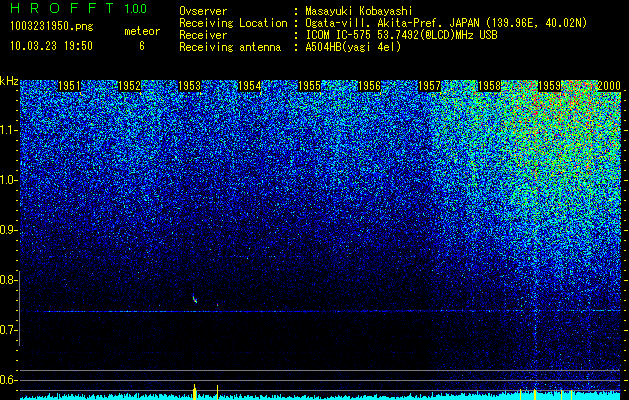Click the 1956 time marker
Screen dimensions: 629x400
[369, 86]
